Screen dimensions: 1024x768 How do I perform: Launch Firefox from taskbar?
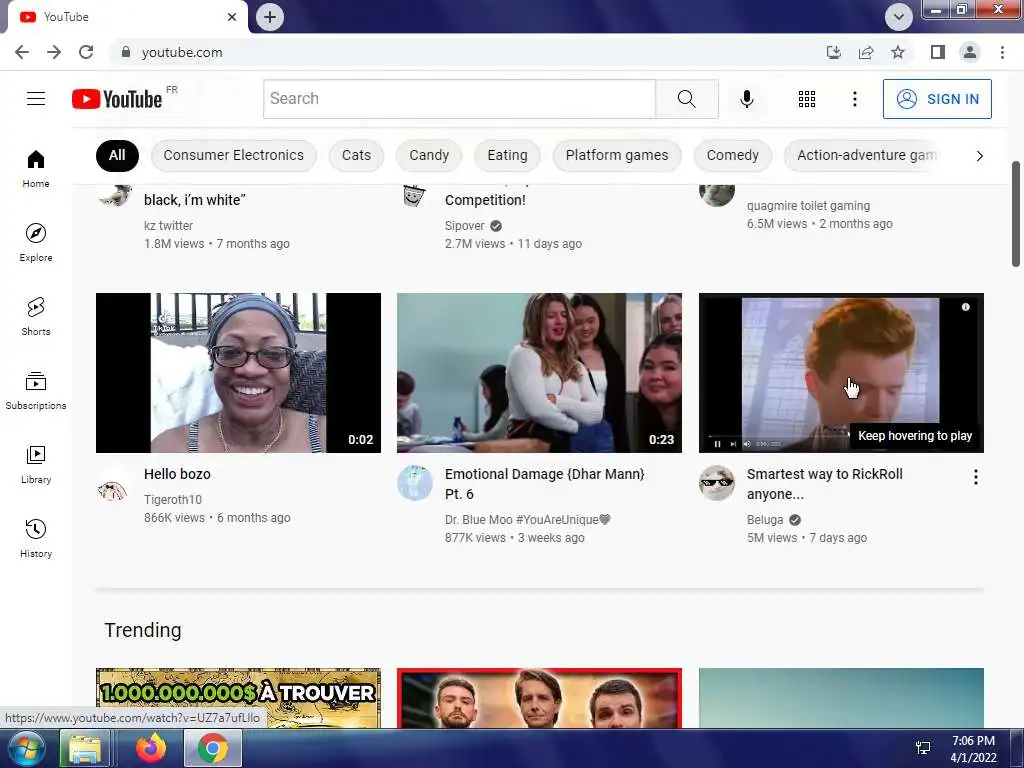point(151,748)
